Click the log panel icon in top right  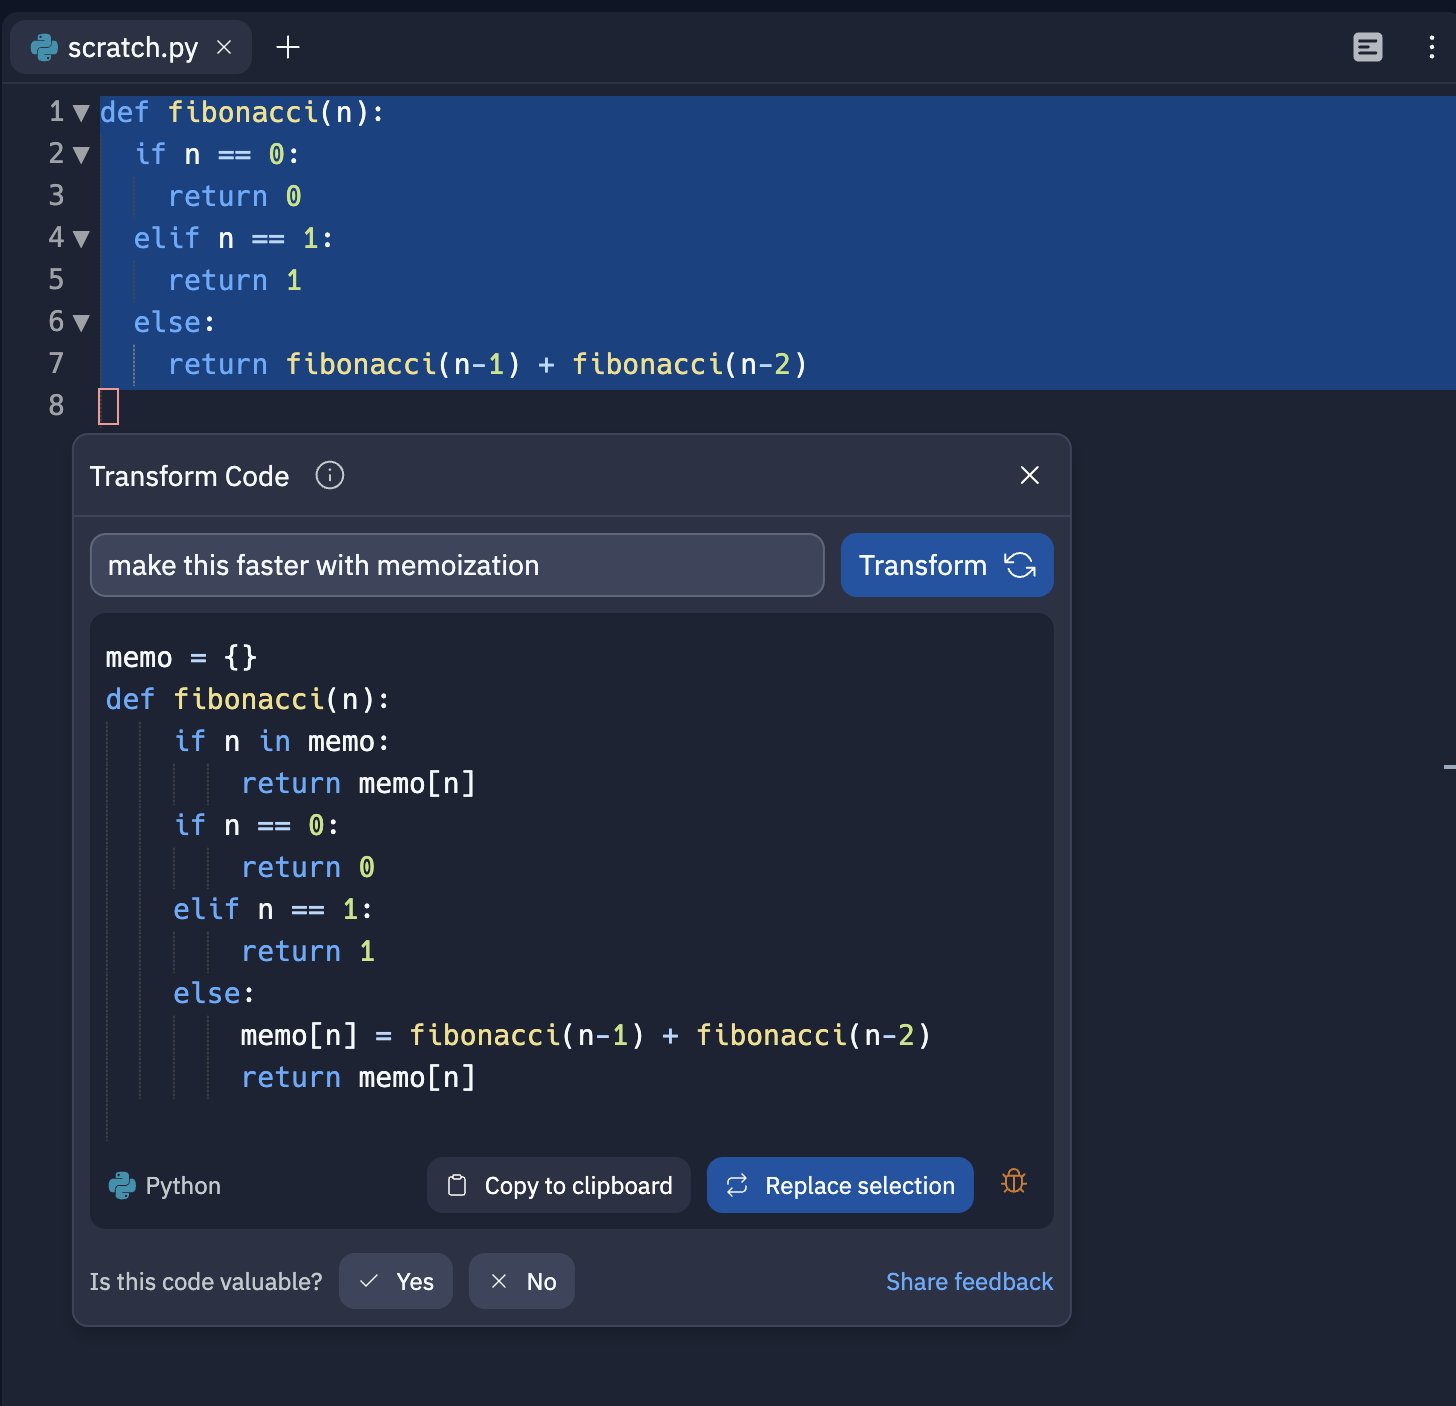tap(1368, 47)
